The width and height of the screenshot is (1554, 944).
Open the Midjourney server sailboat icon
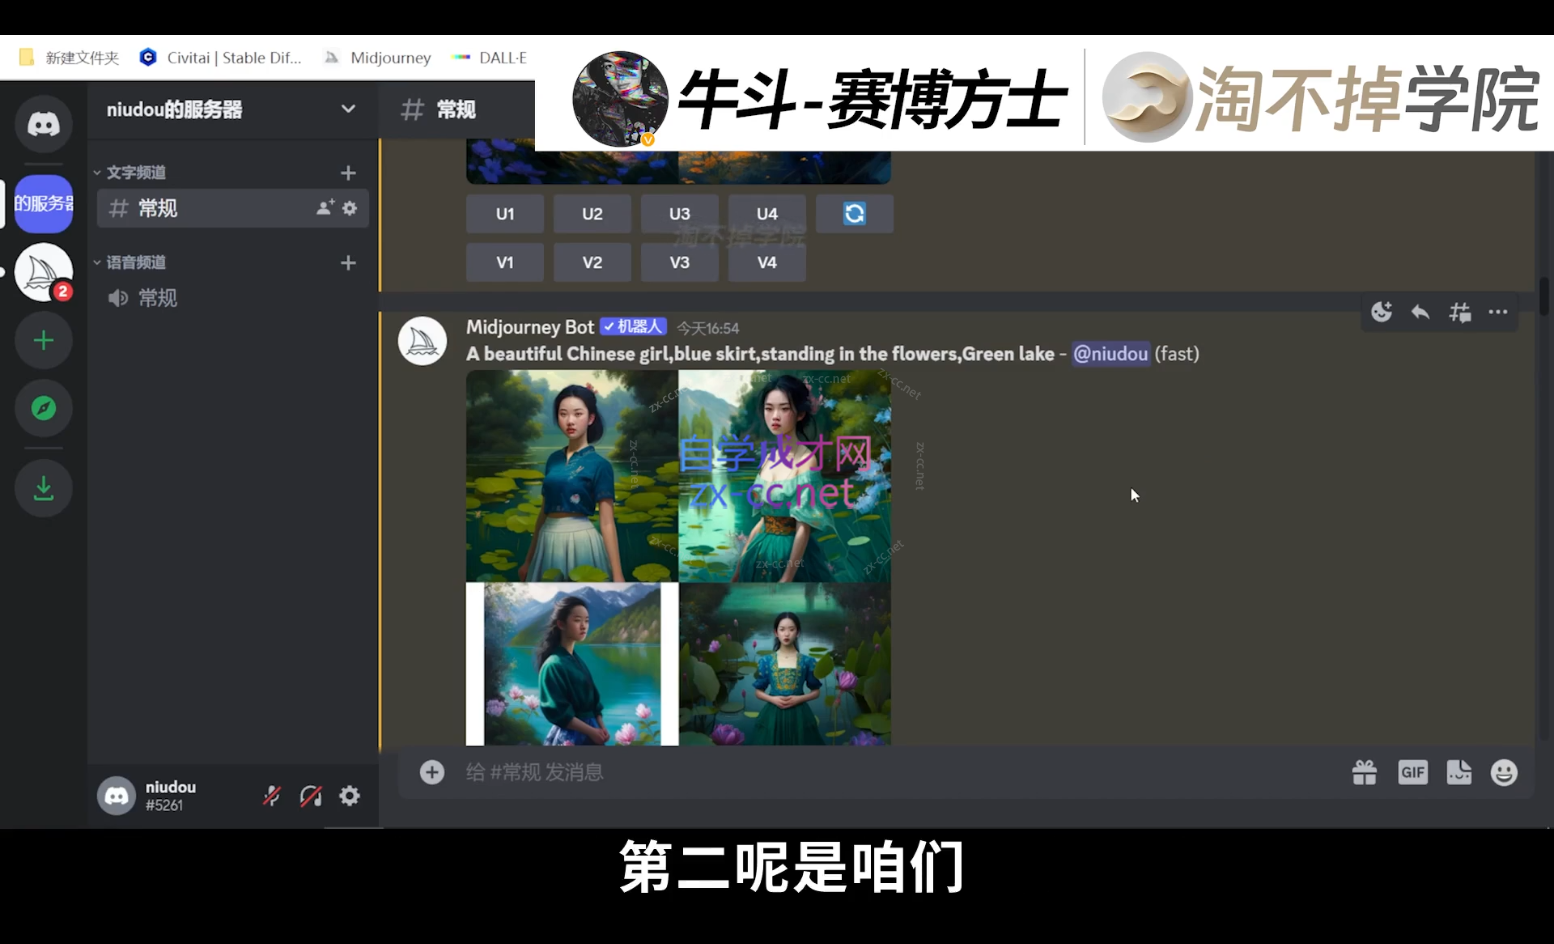point(43,272)
